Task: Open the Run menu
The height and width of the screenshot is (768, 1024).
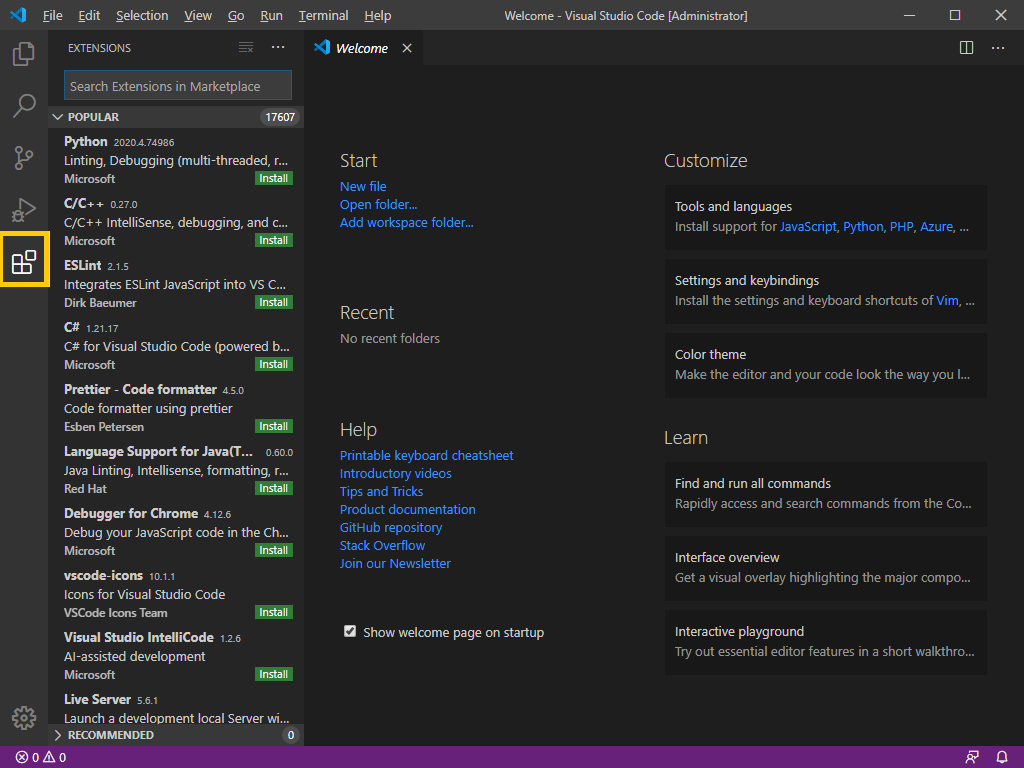Action: tap(271, 15)
